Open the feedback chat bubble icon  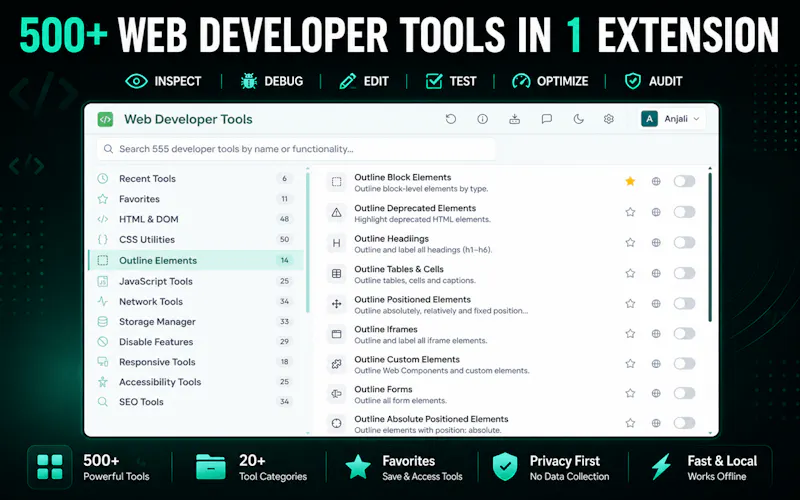(546, 119)
